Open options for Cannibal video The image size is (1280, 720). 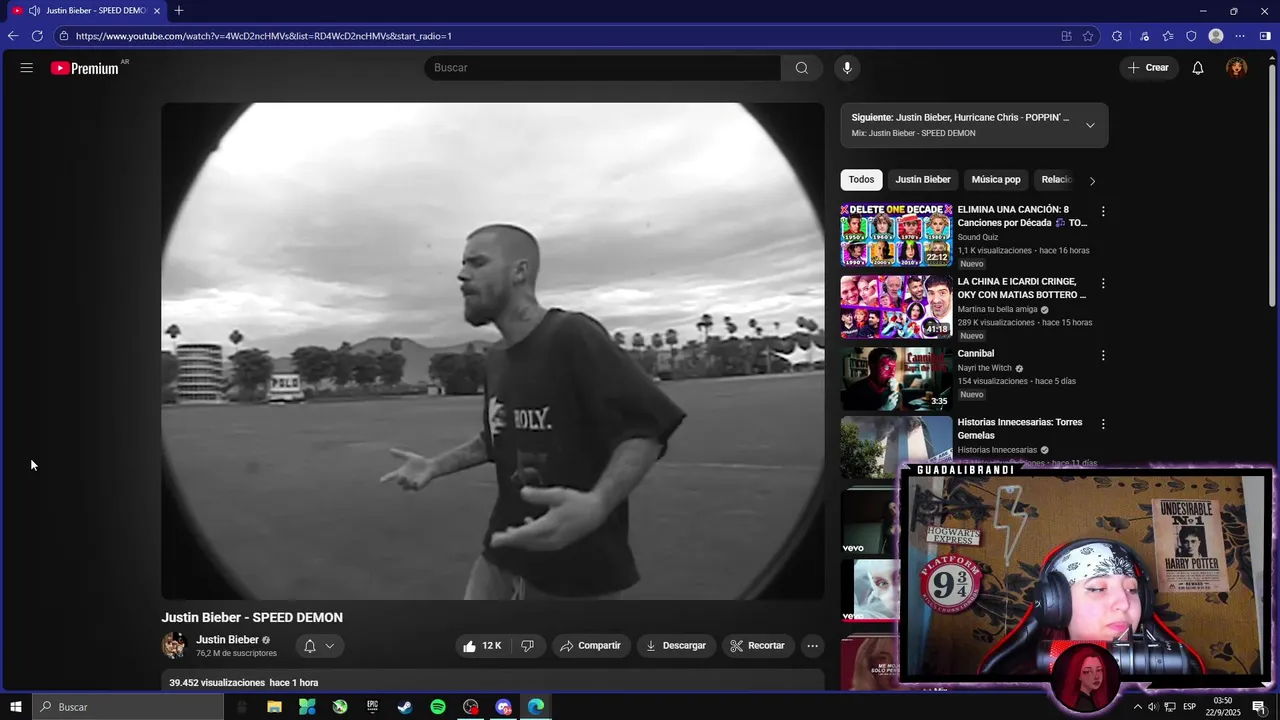point(1103,356)
